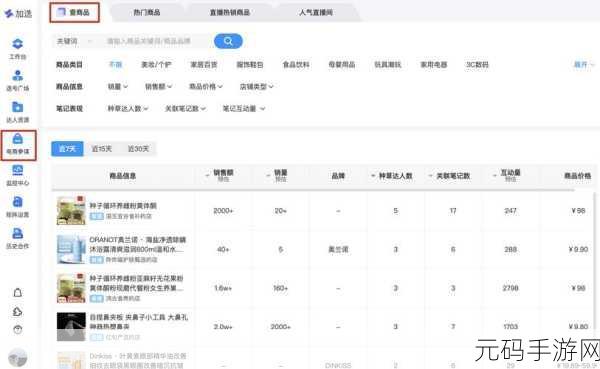This screenshot has width=600, height=369.
Task: Expand more categories with 展开 link
Action: (584, 65)
